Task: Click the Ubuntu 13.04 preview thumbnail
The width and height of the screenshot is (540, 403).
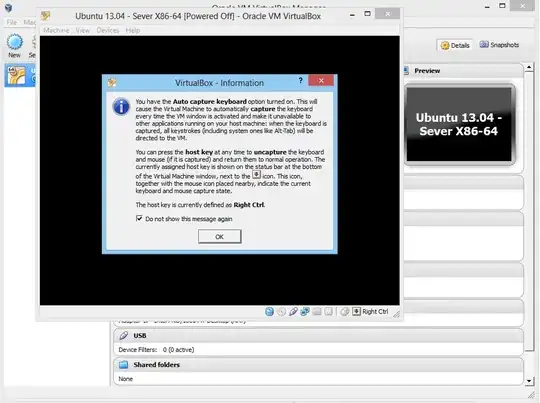Action: [x=459, y=124]
